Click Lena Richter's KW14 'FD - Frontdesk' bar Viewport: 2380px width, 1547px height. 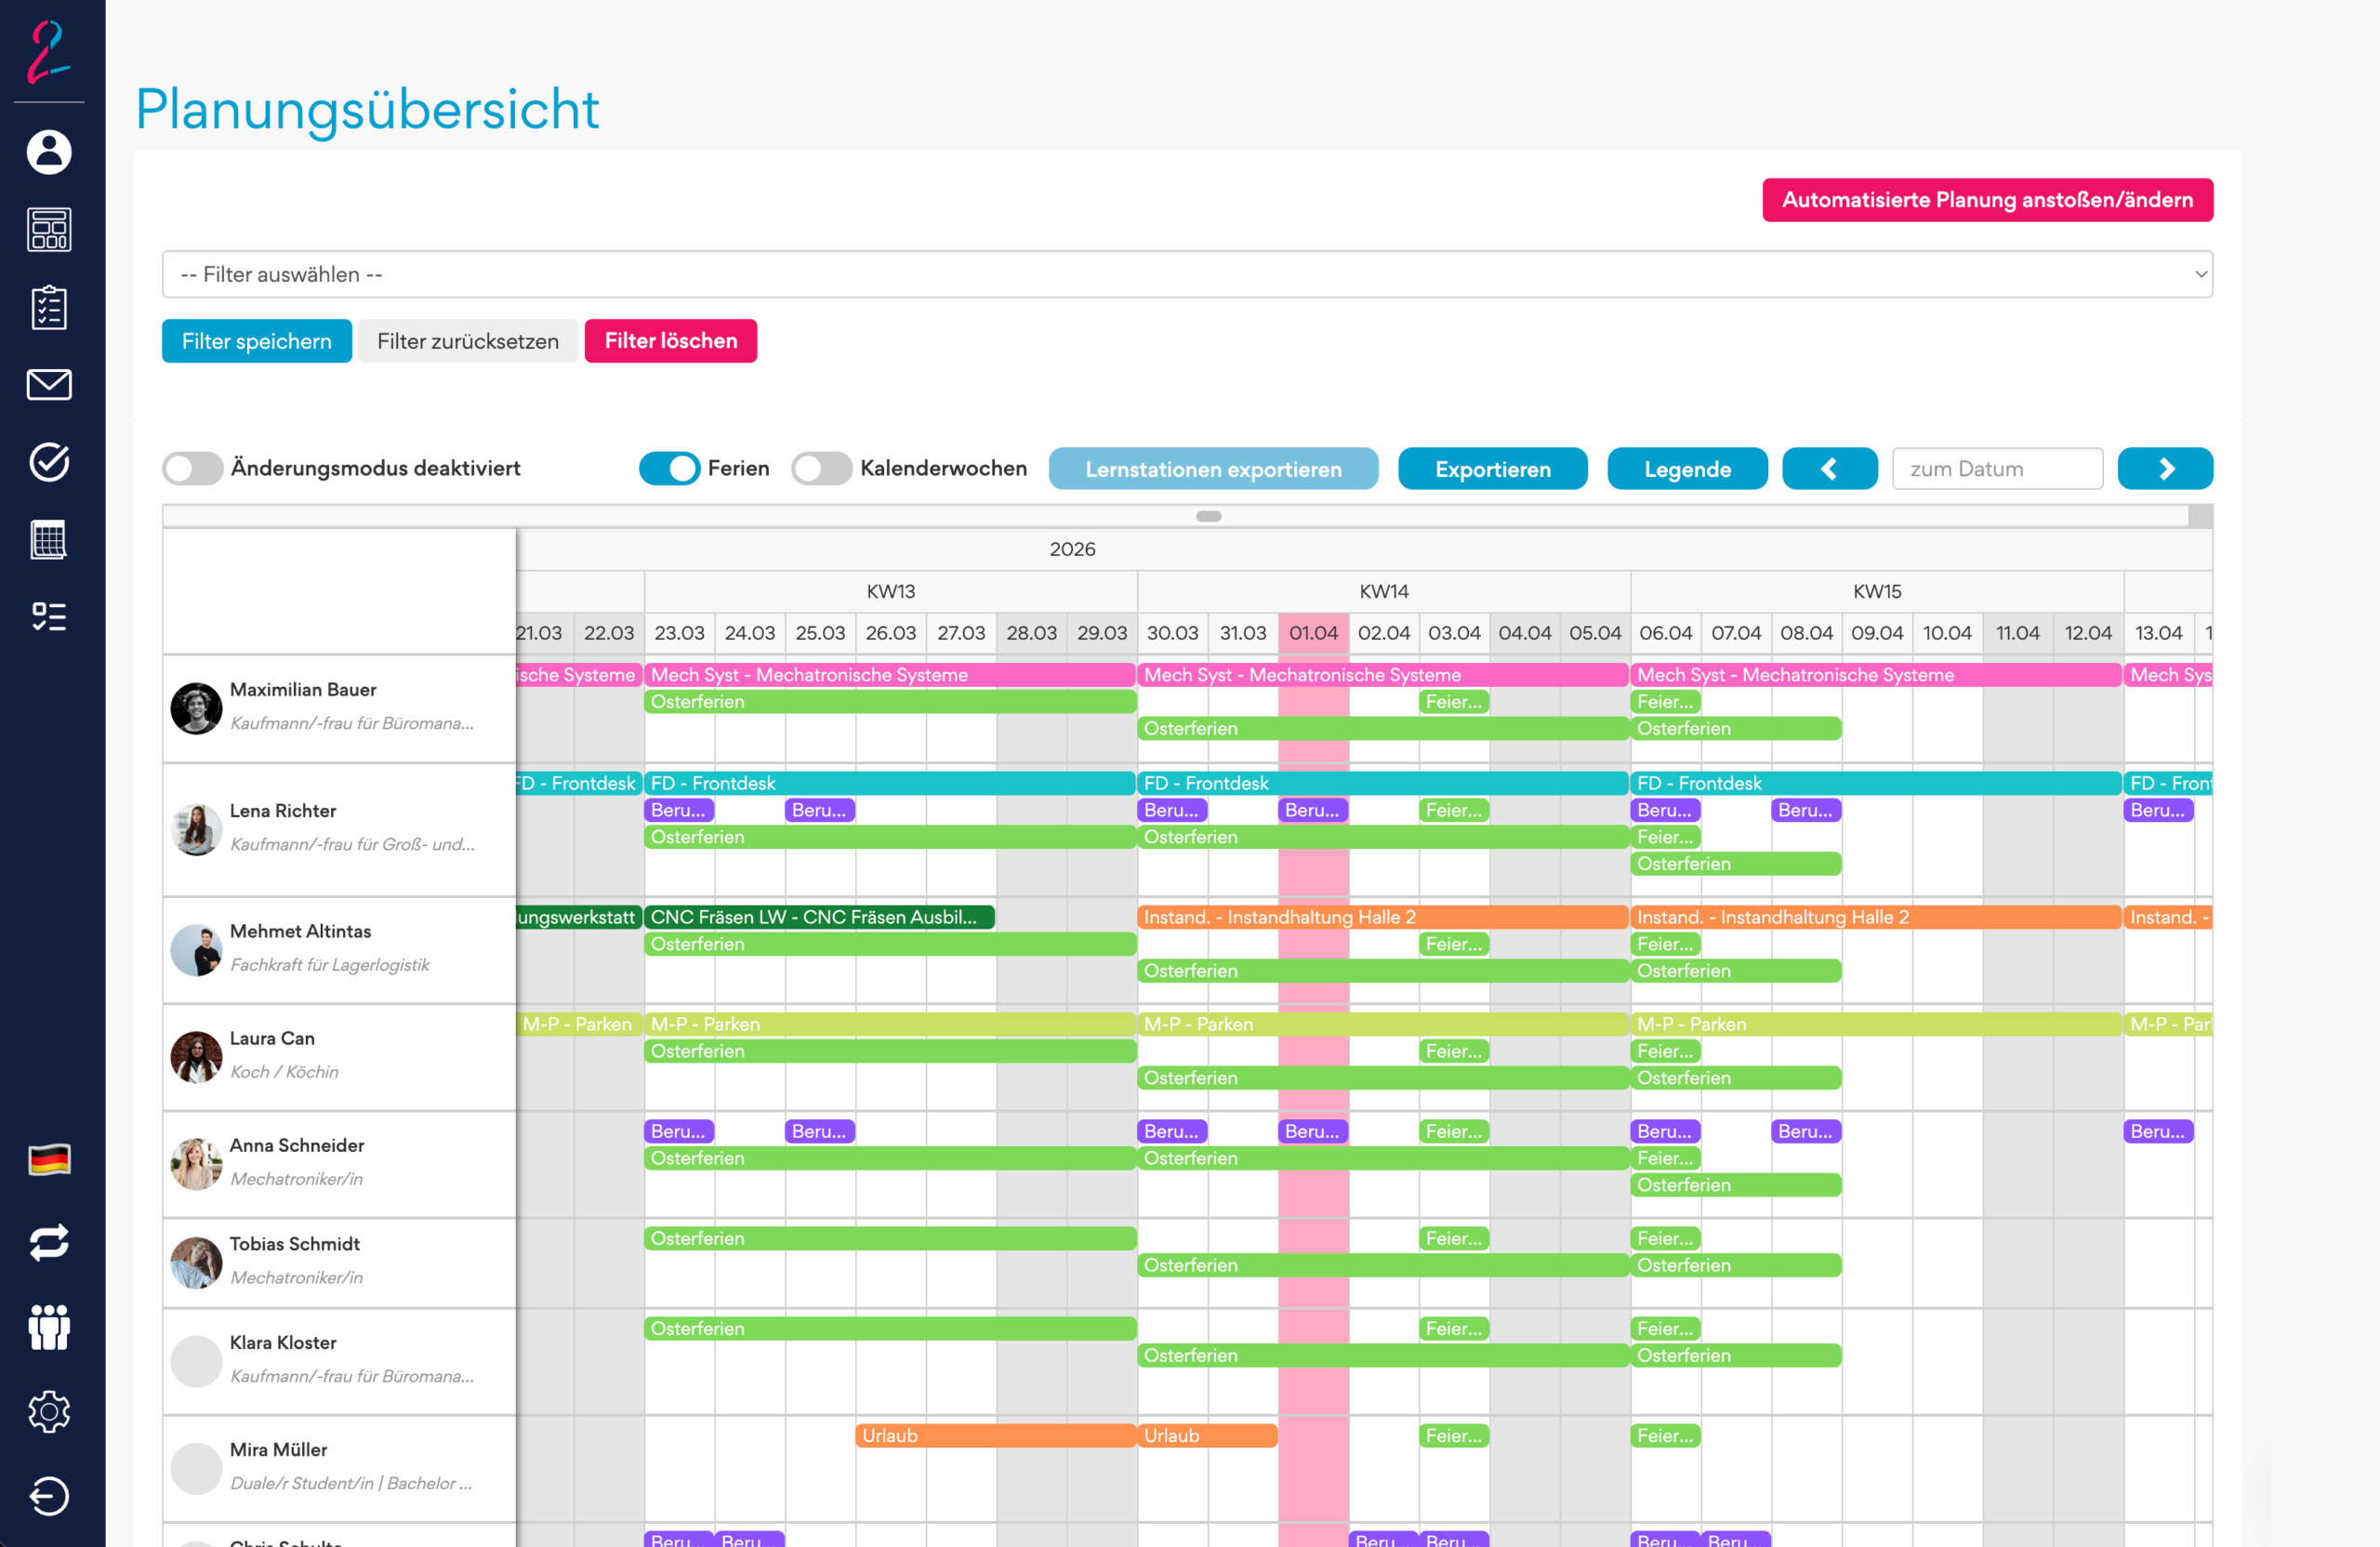point(1383,783)
